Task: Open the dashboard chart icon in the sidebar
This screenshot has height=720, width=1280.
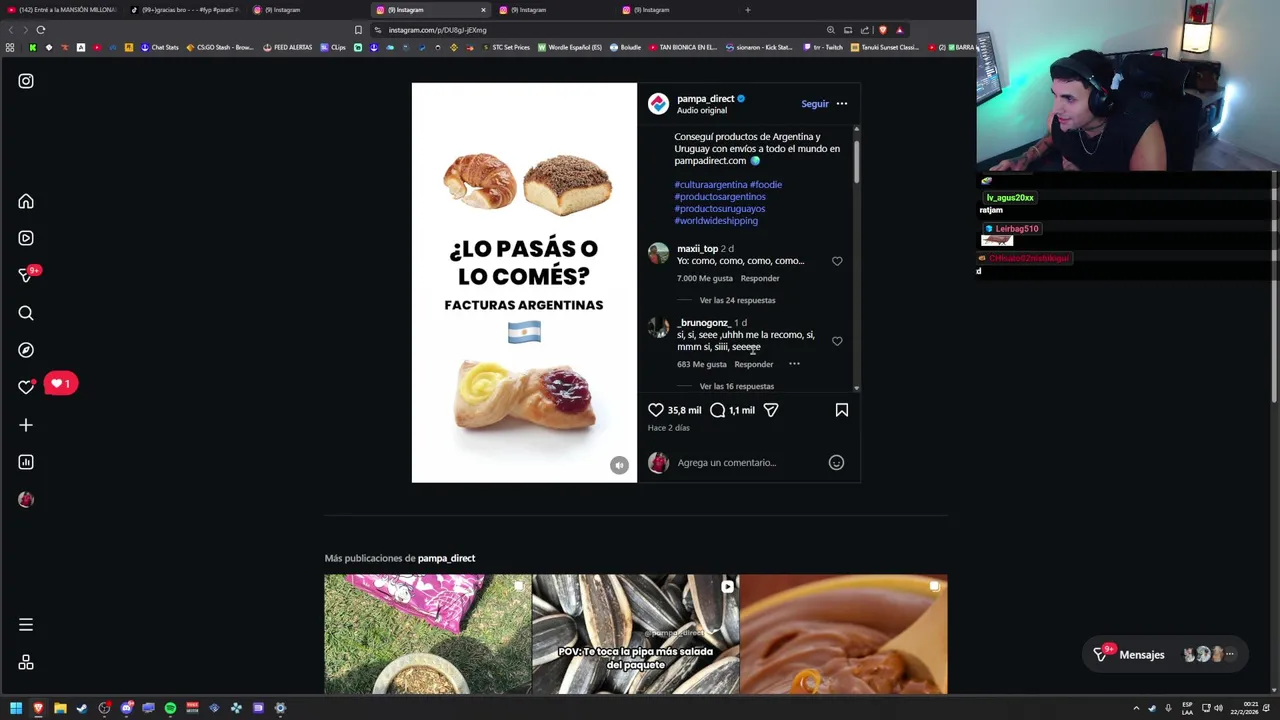Action: tap(26, 462)
